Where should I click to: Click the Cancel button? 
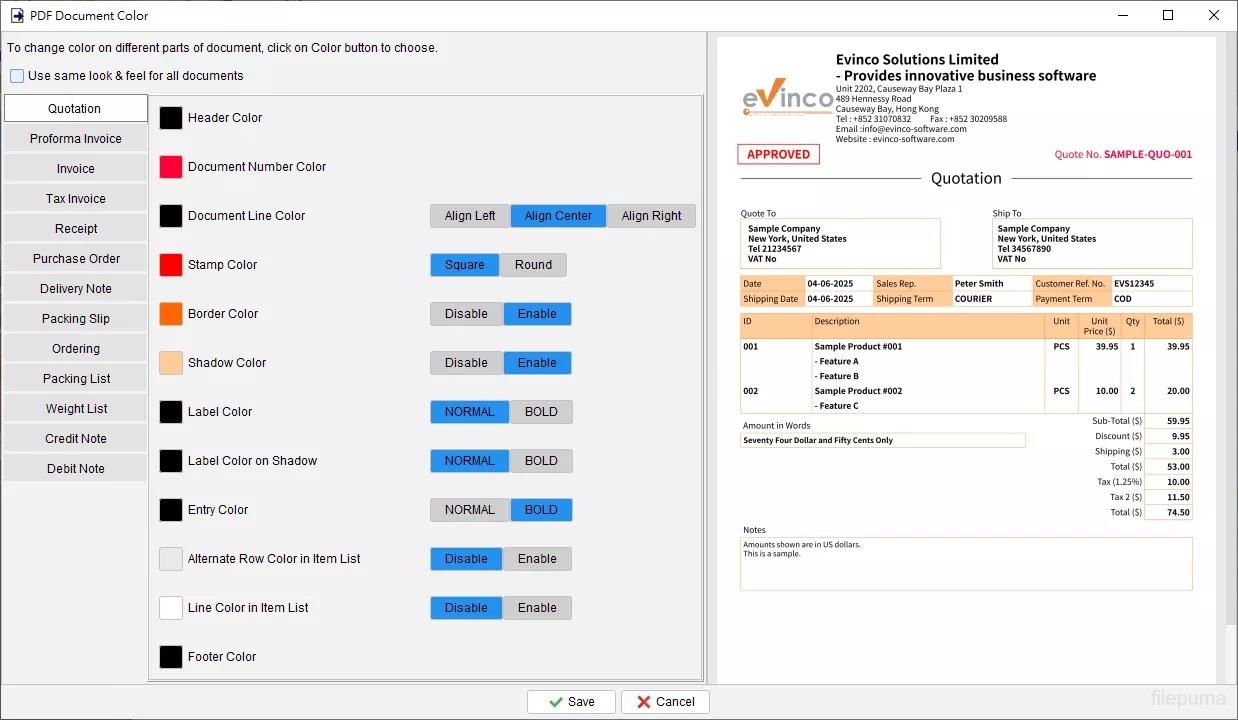665,702
